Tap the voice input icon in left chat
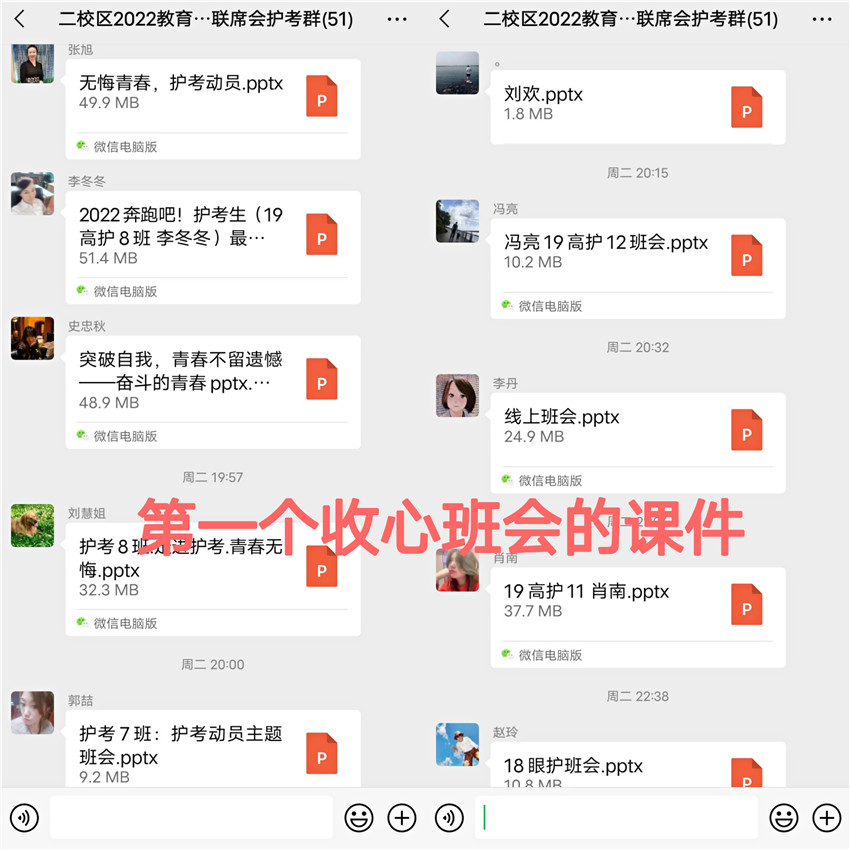 pyautogui.click(x=24, y=817)
